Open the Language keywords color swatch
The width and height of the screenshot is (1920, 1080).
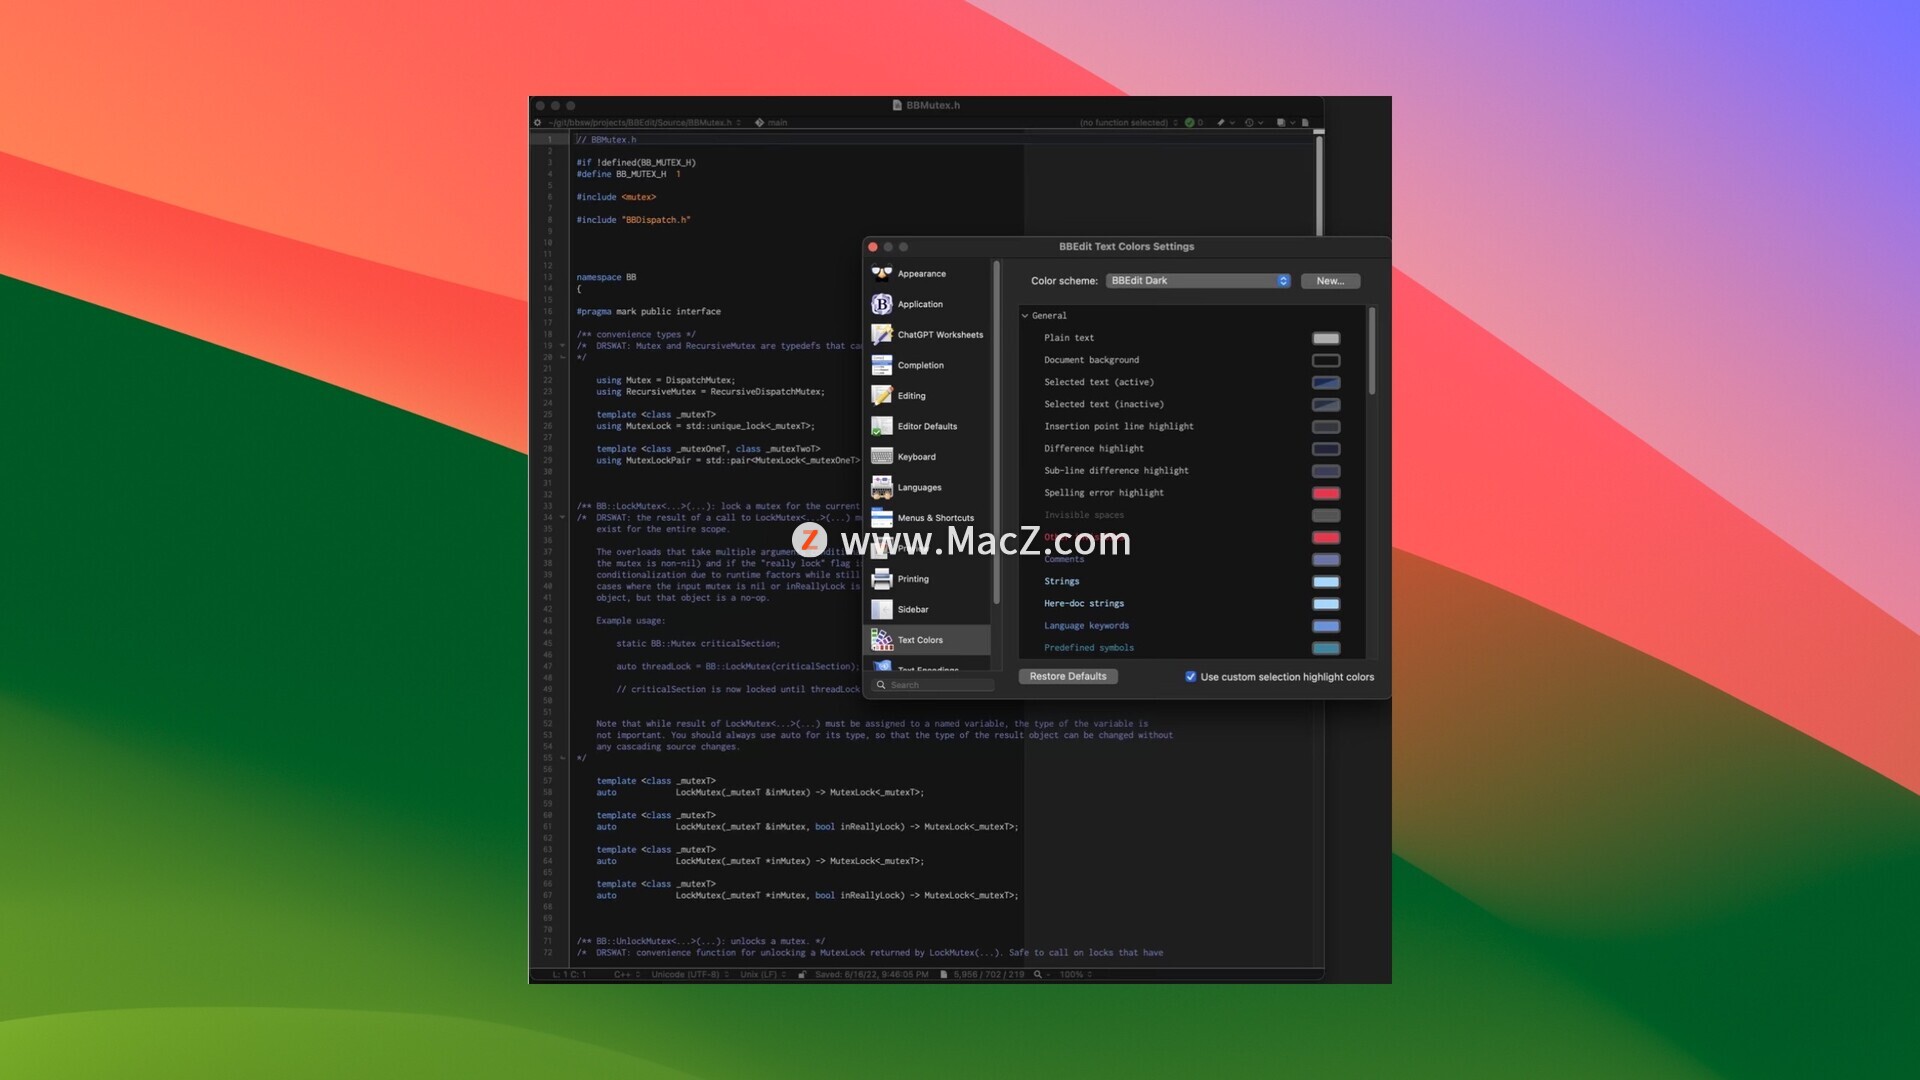coord(1326,626)
